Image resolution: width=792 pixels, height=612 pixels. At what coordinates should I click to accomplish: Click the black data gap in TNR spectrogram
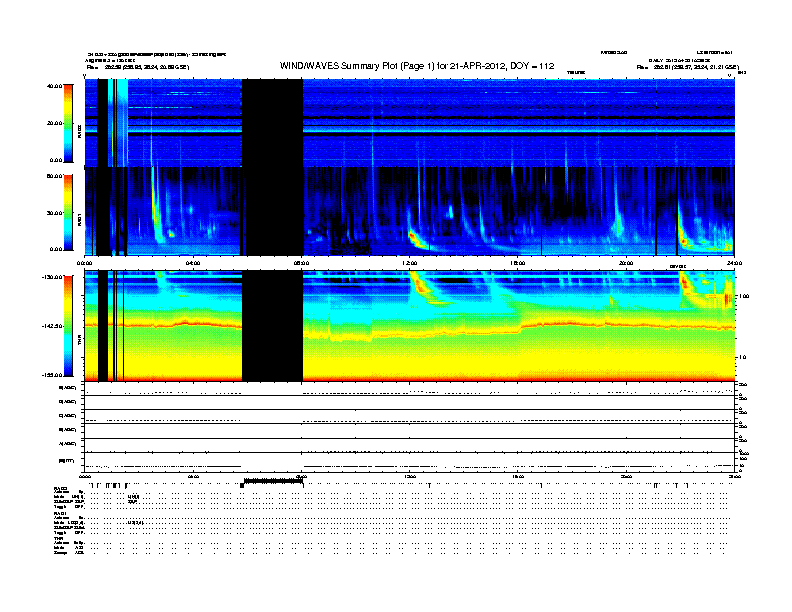pyautogui.click(x=272, y=326)
